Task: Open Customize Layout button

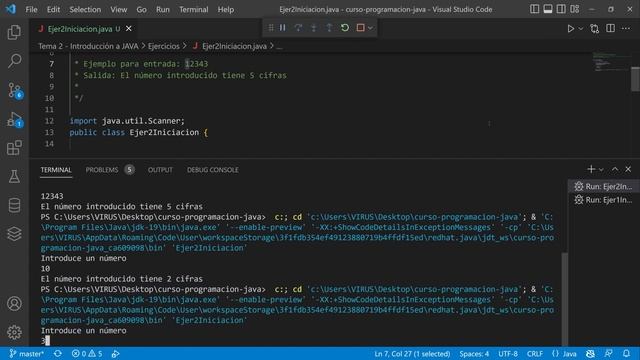Action: (x=575, y=9)
